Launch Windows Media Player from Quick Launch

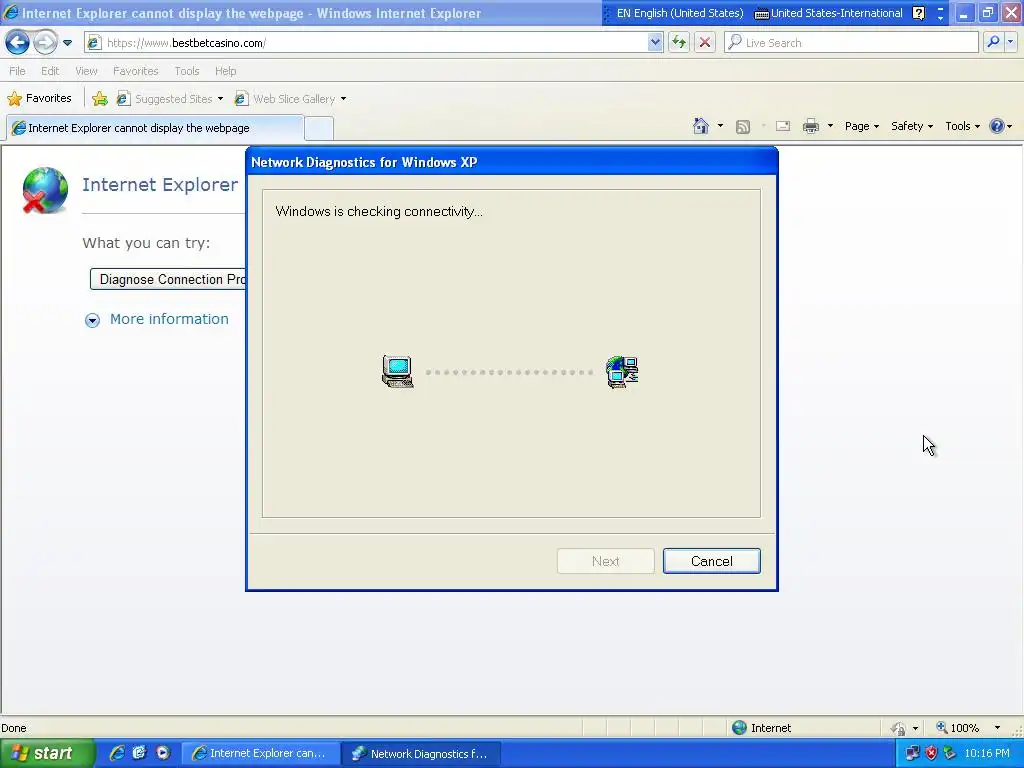click(163, 754)
